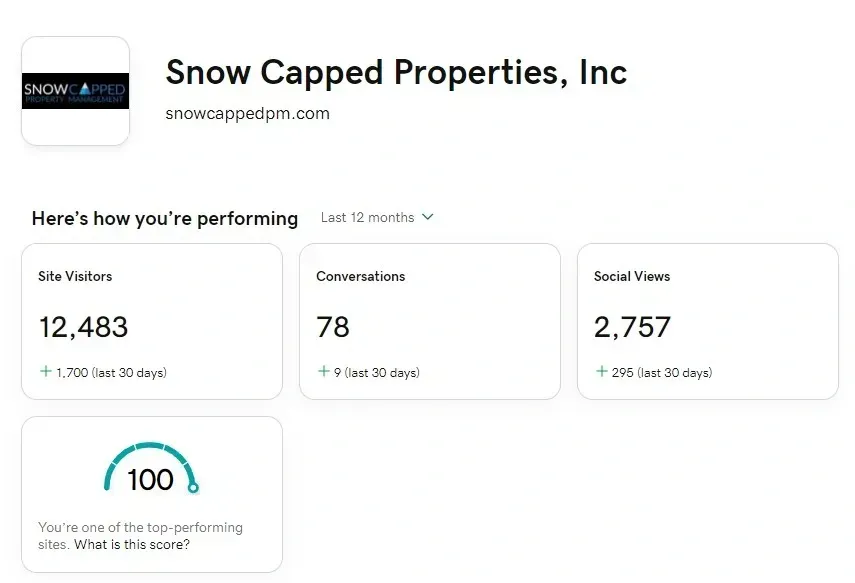Screen dimensions: 855x583
Task: Click the plus icon beside 9 conversations
Action: click(x=323, y=371)
